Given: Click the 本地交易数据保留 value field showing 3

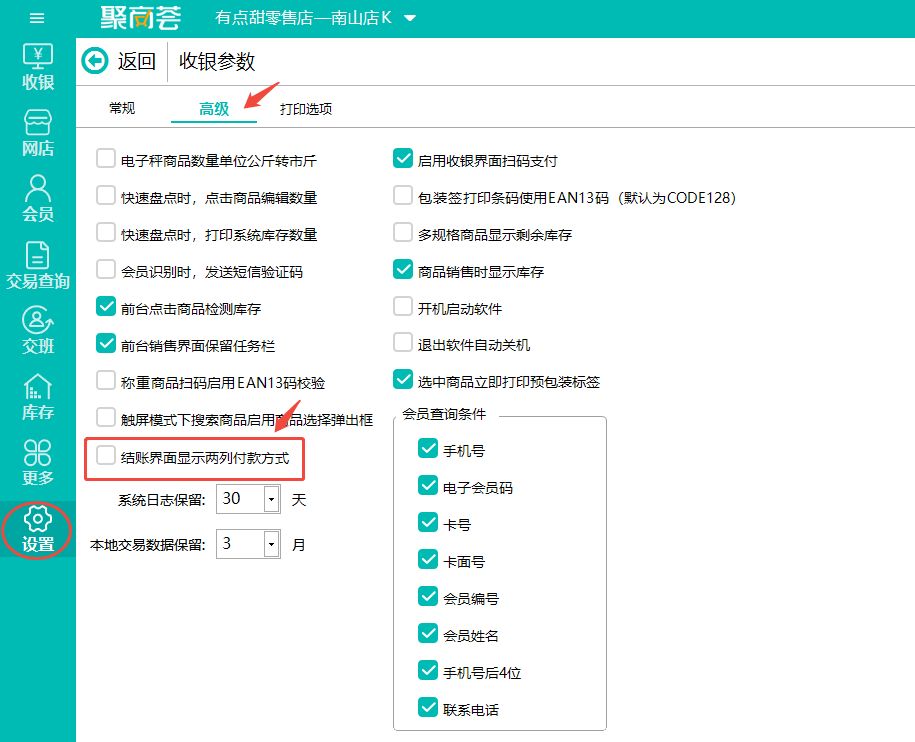Looking at the screenshot, I should coord(240,544).
